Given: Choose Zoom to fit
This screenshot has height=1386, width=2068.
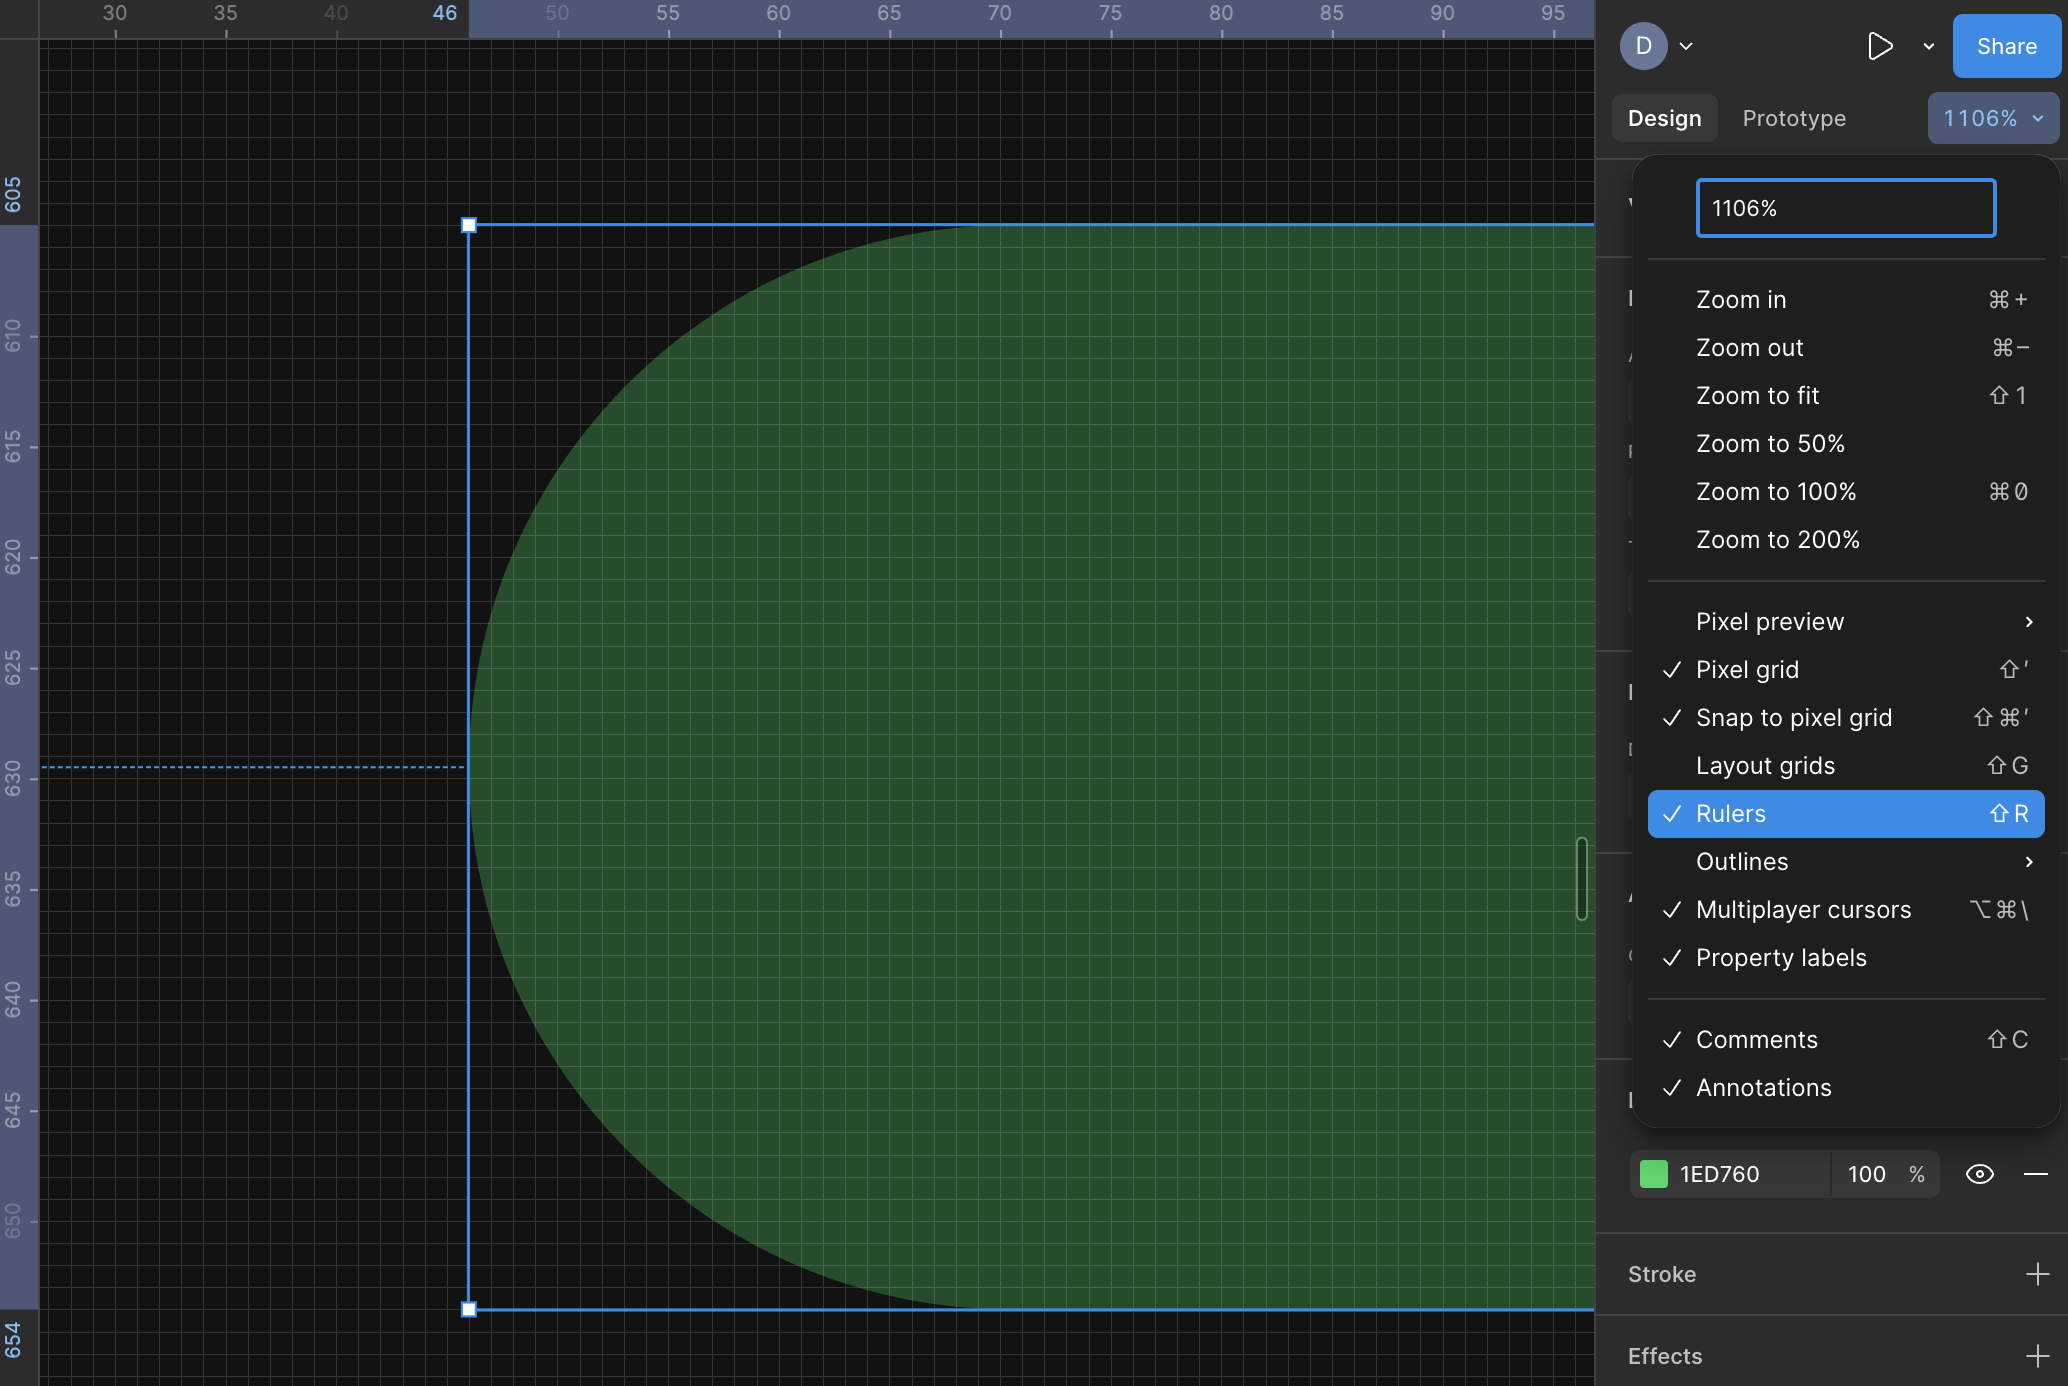Looking at the screenshot, I should click(x=1757, y=396).
